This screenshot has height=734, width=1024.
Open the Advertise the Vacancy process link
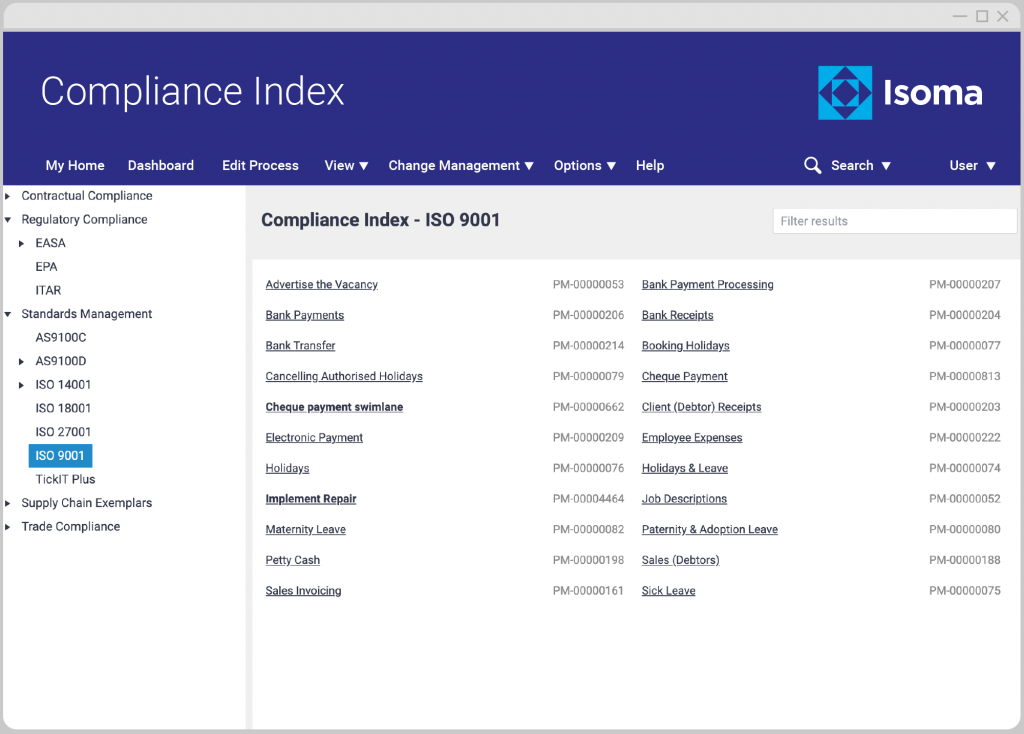321,285
